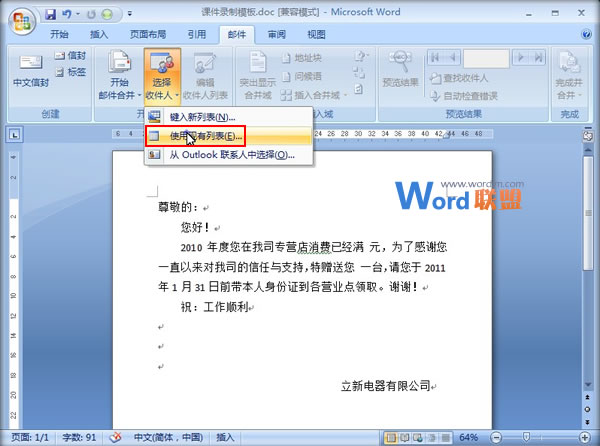This screenshot has height=446, width=600.
Task: Toggle 插入 overtype mode indicator
Action: pos(225,438)
